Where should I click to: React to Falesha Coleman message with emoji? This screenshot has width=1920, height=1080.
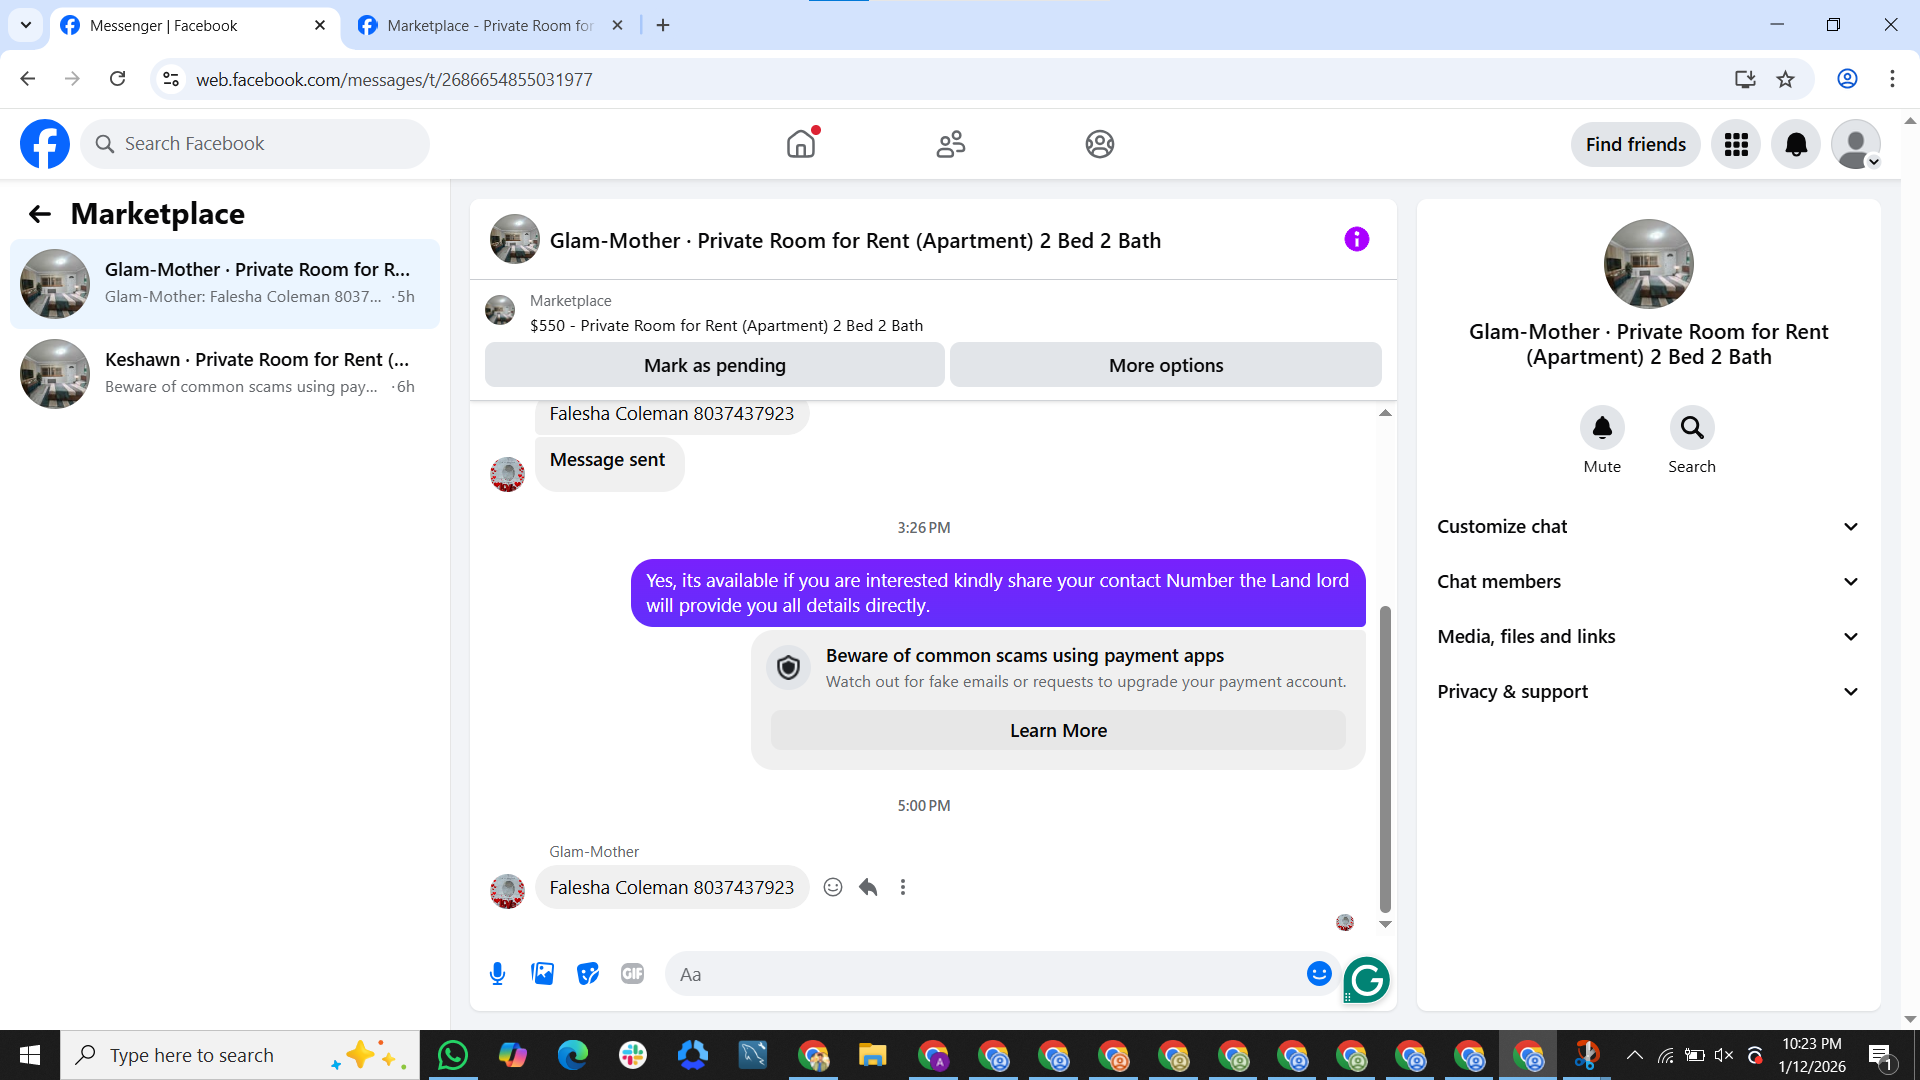click(x=832, y=887)
